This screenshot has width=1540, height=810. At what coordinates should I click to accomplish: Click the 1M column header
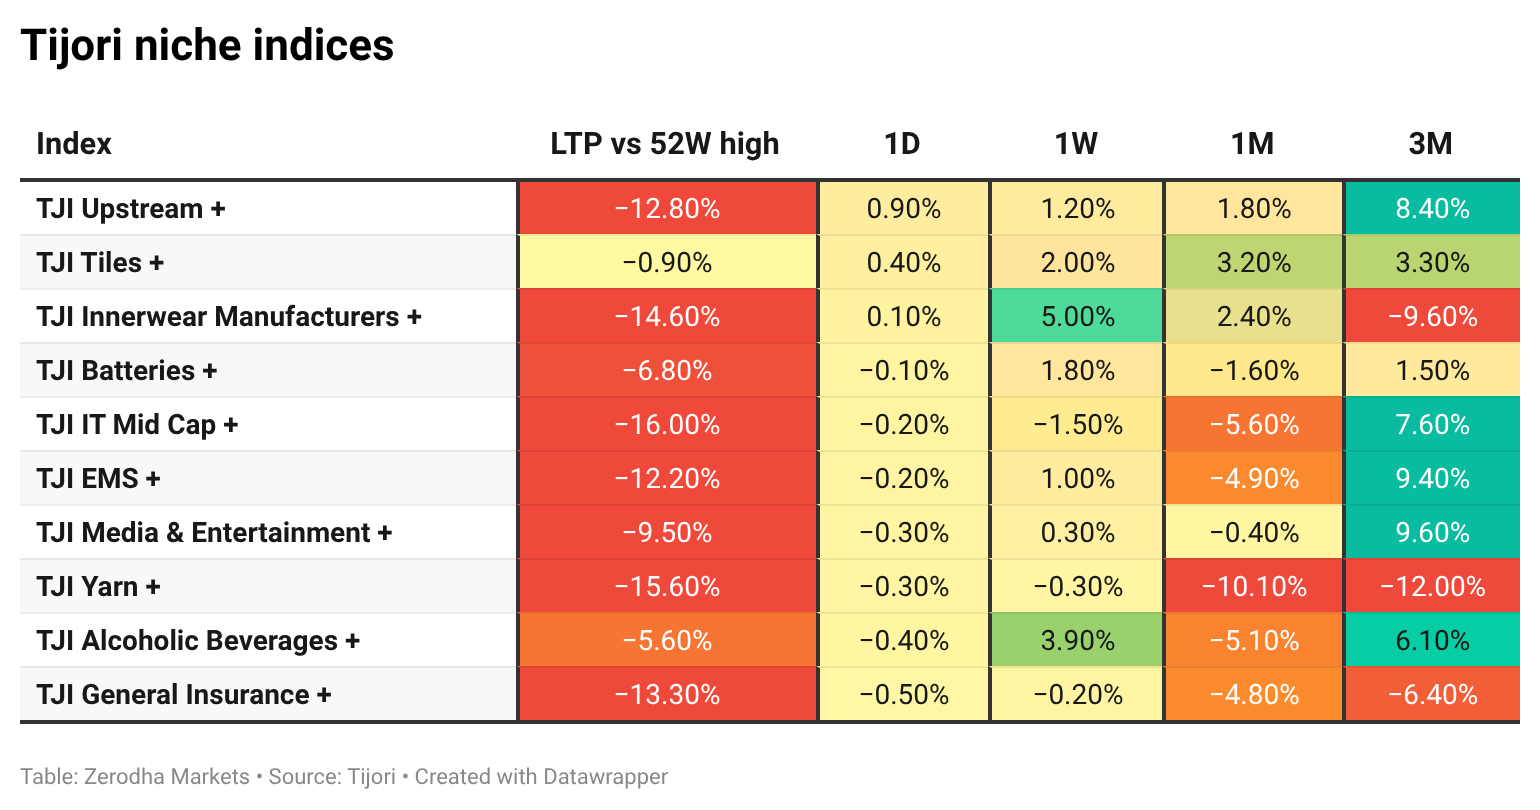point(1252,143)
